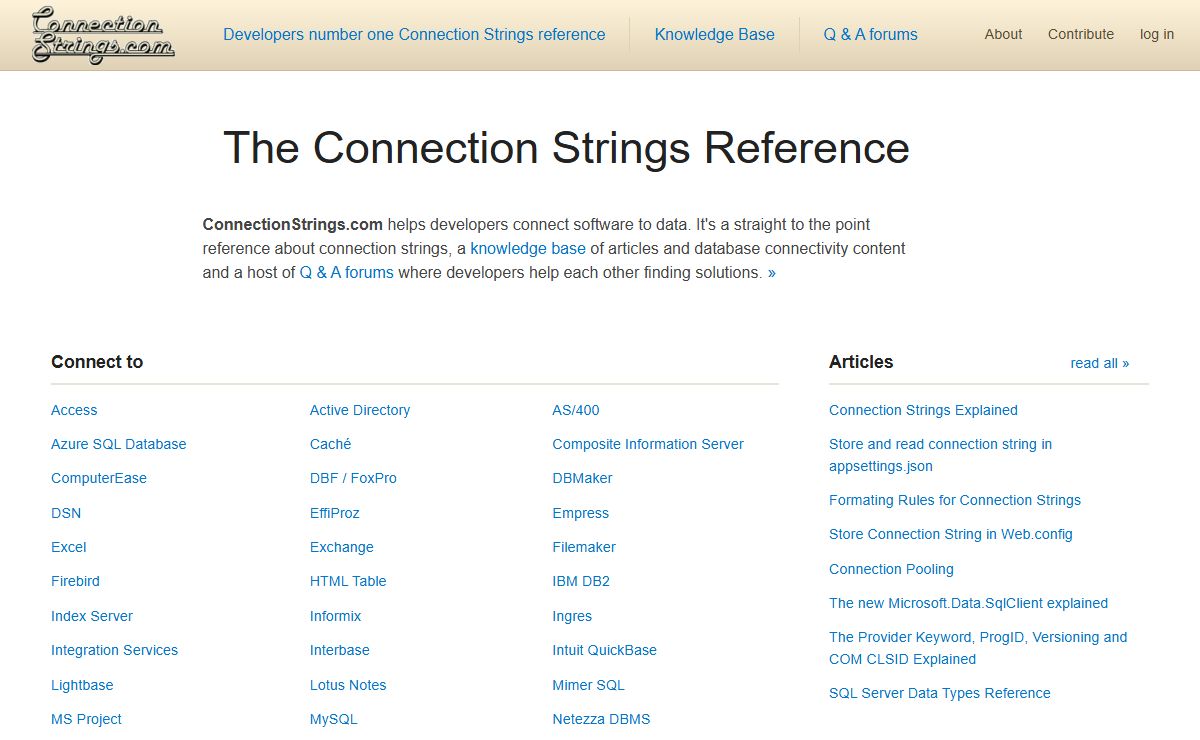This screenshot has width=1200, height=740.
Task: Open 'Store Connection String in Web.config' article
Action: pos(950,534)
